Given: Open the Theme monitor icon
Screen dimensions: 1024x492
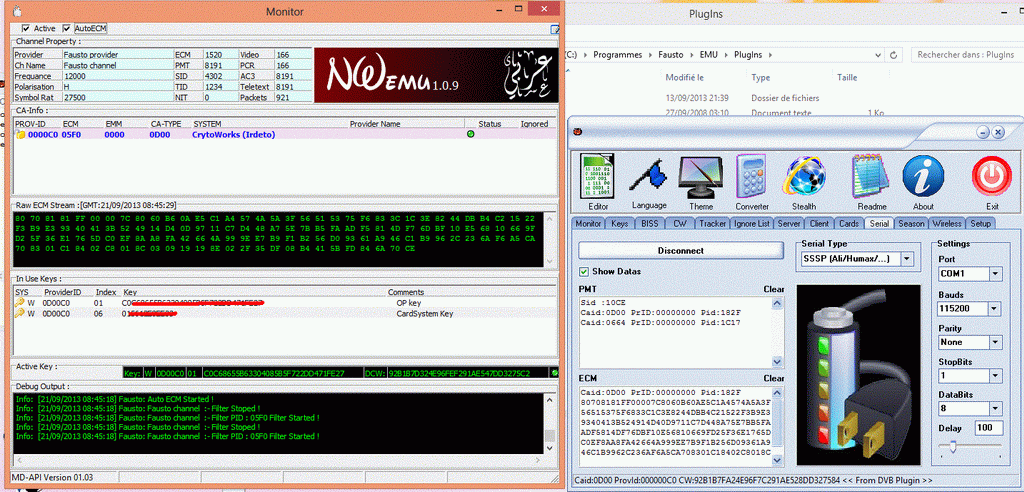Looking at the screenshot, I should click(701, 178).
